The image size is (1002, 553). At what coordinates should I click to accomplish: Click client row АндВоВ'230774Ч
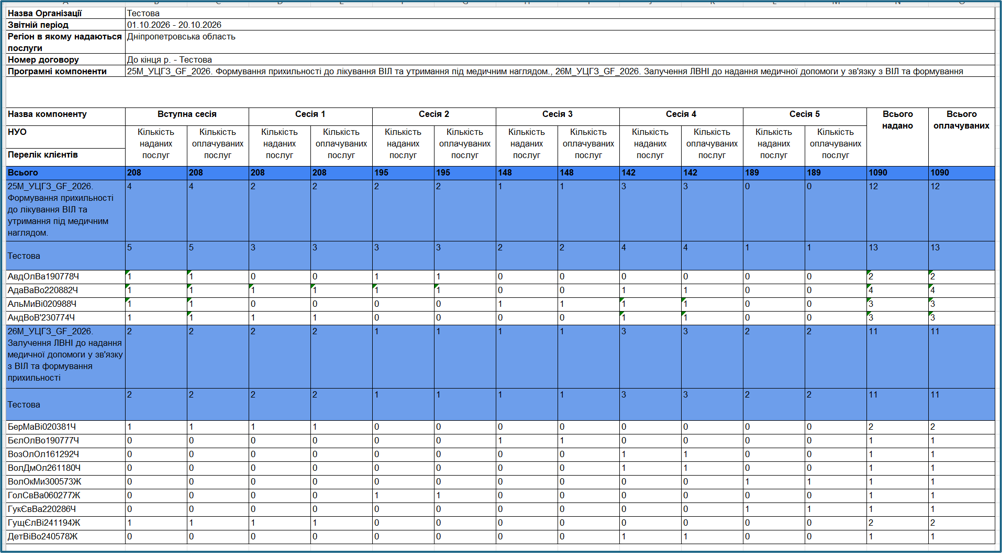tap(66, 318)
